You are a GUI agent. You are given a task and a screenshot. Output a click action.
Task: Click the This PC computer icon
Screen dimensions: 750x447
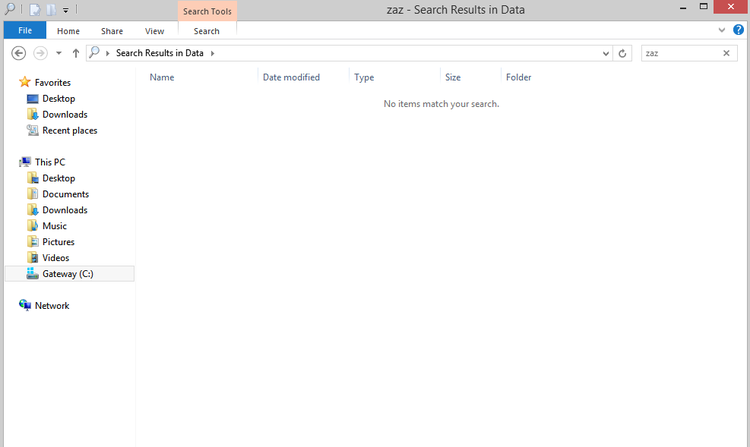pyautogui.click(x=25, y=162)
